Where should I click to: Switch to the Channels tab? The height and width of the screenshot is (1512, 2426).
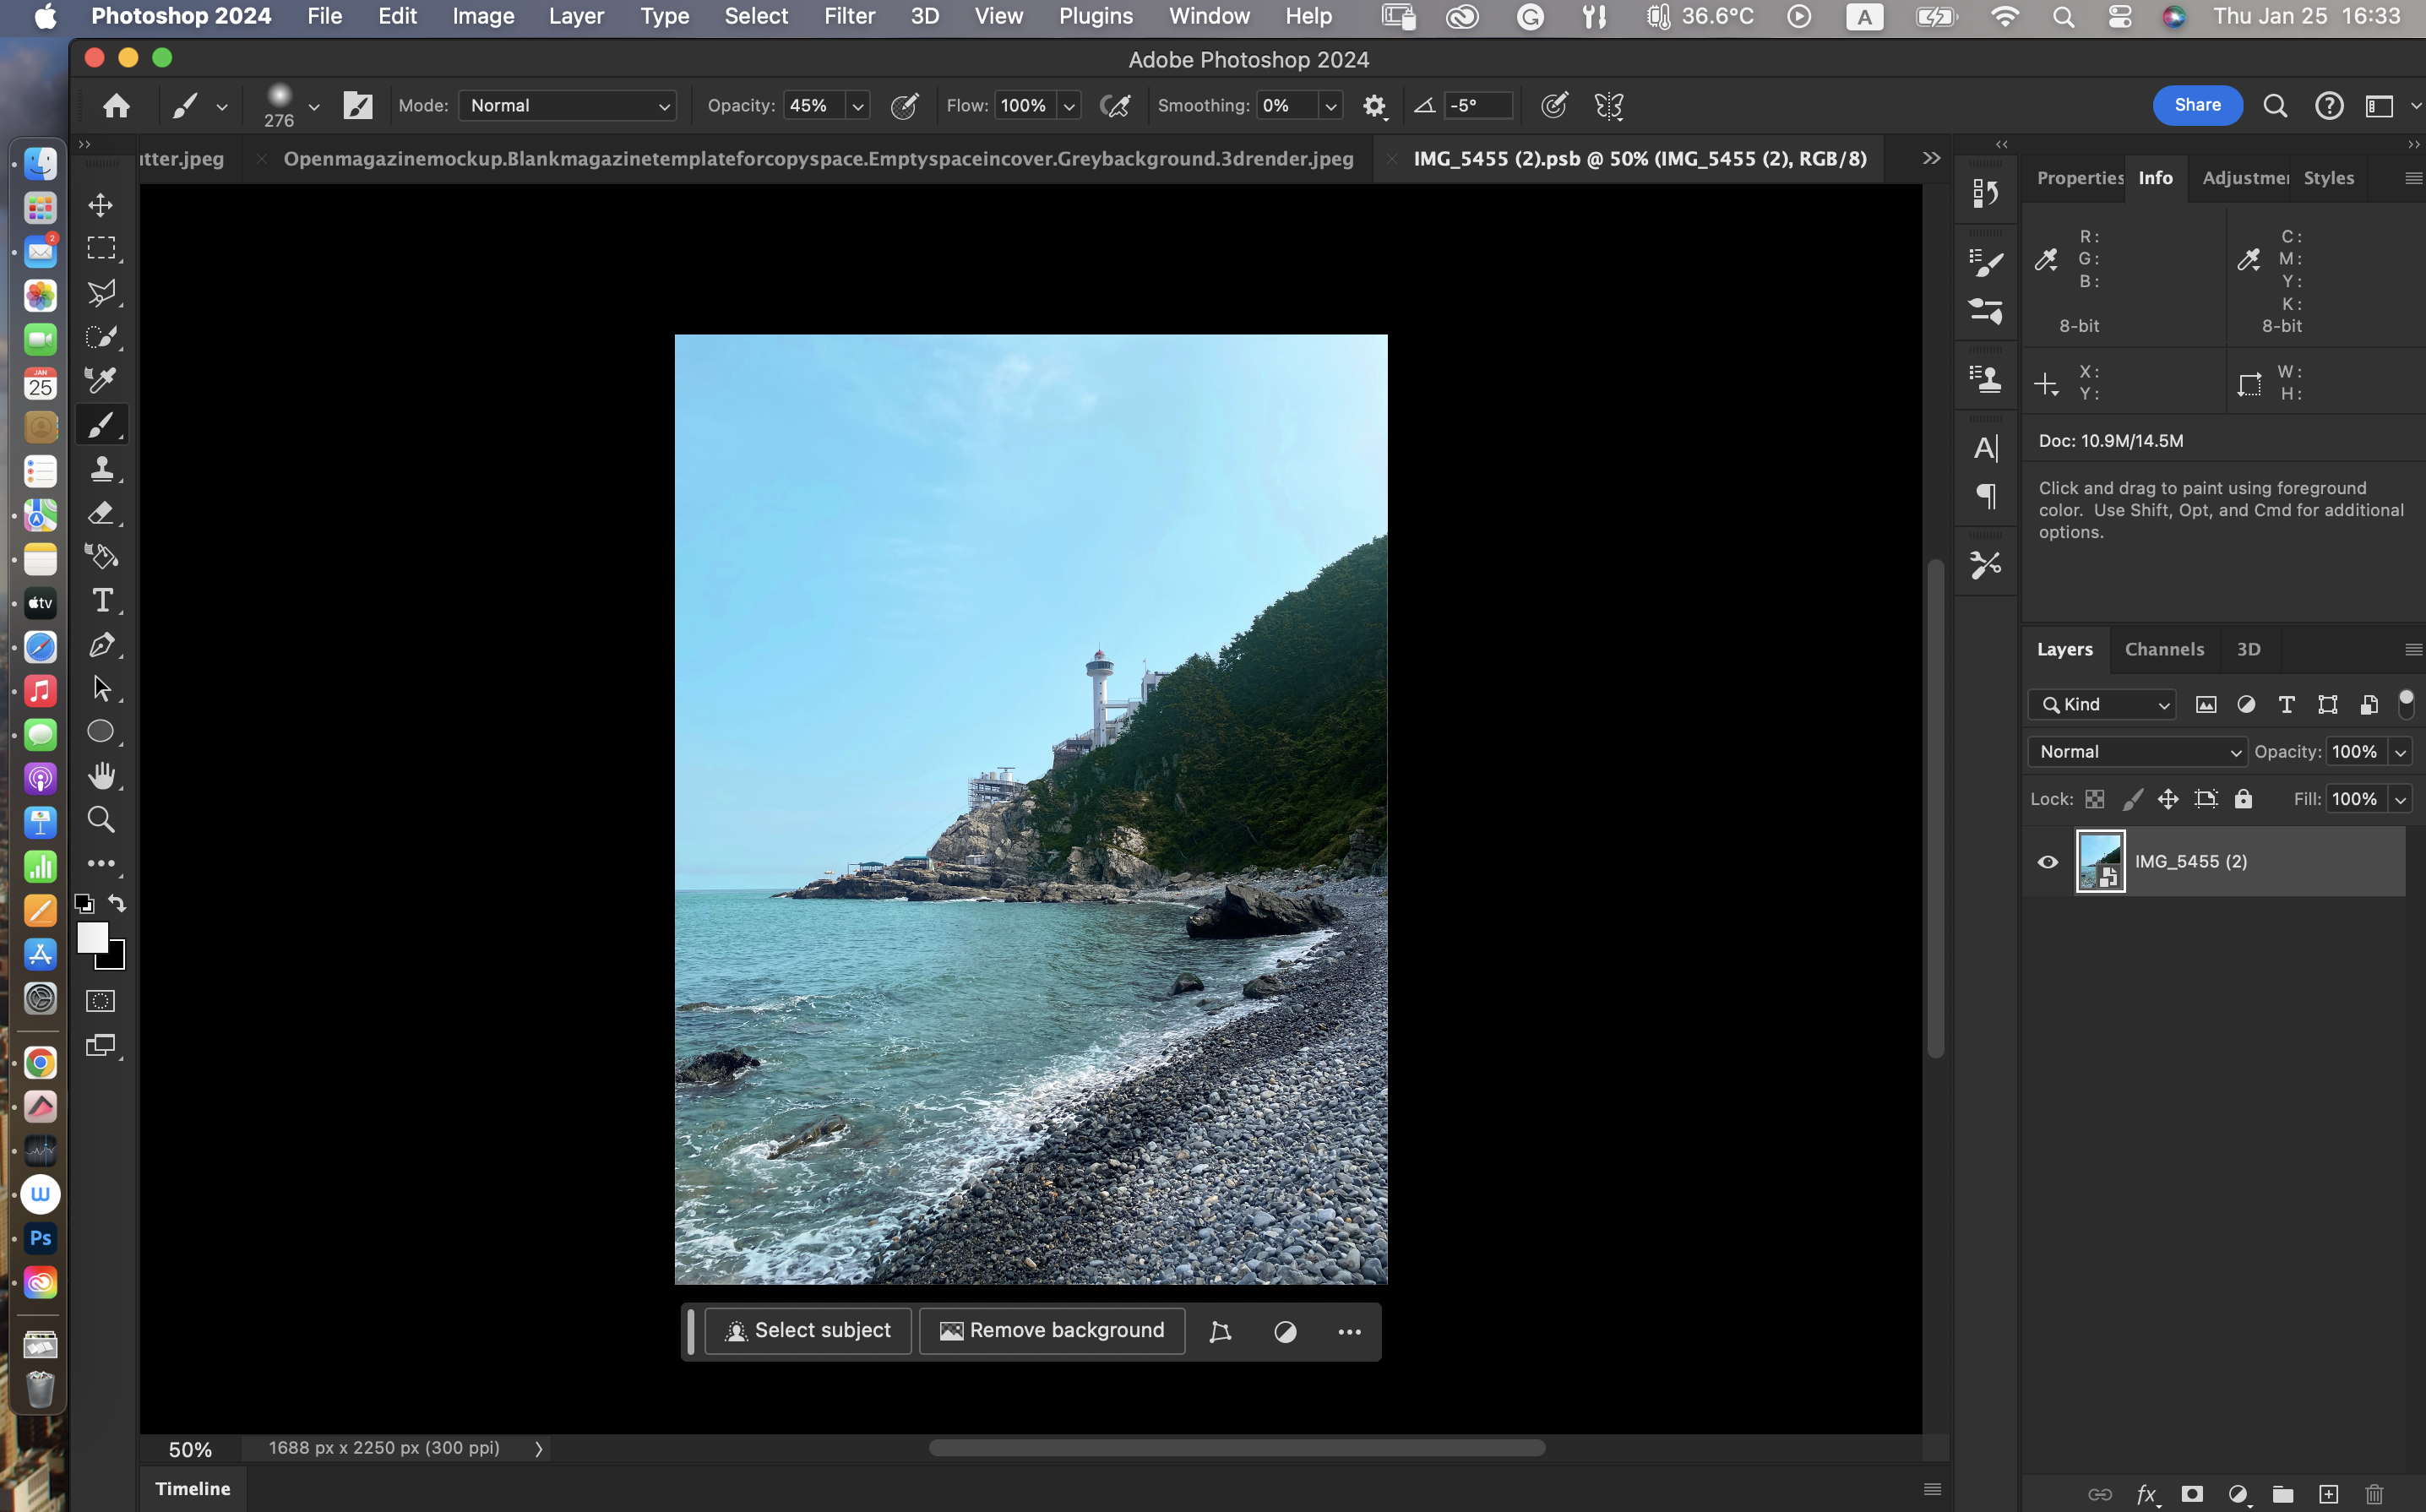pyautogui.click(x=2164, y=649)
